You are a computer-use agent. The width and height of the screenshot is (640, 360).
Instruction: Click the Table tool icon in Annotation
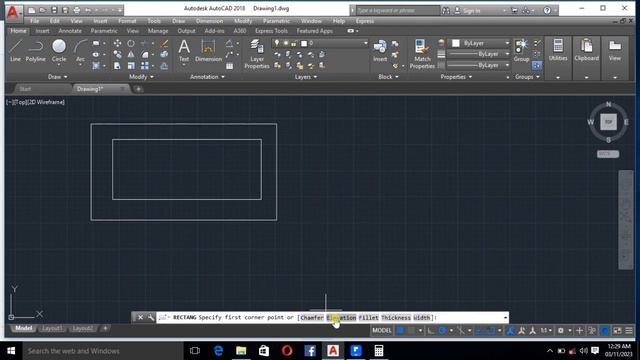tap(229, 66)
